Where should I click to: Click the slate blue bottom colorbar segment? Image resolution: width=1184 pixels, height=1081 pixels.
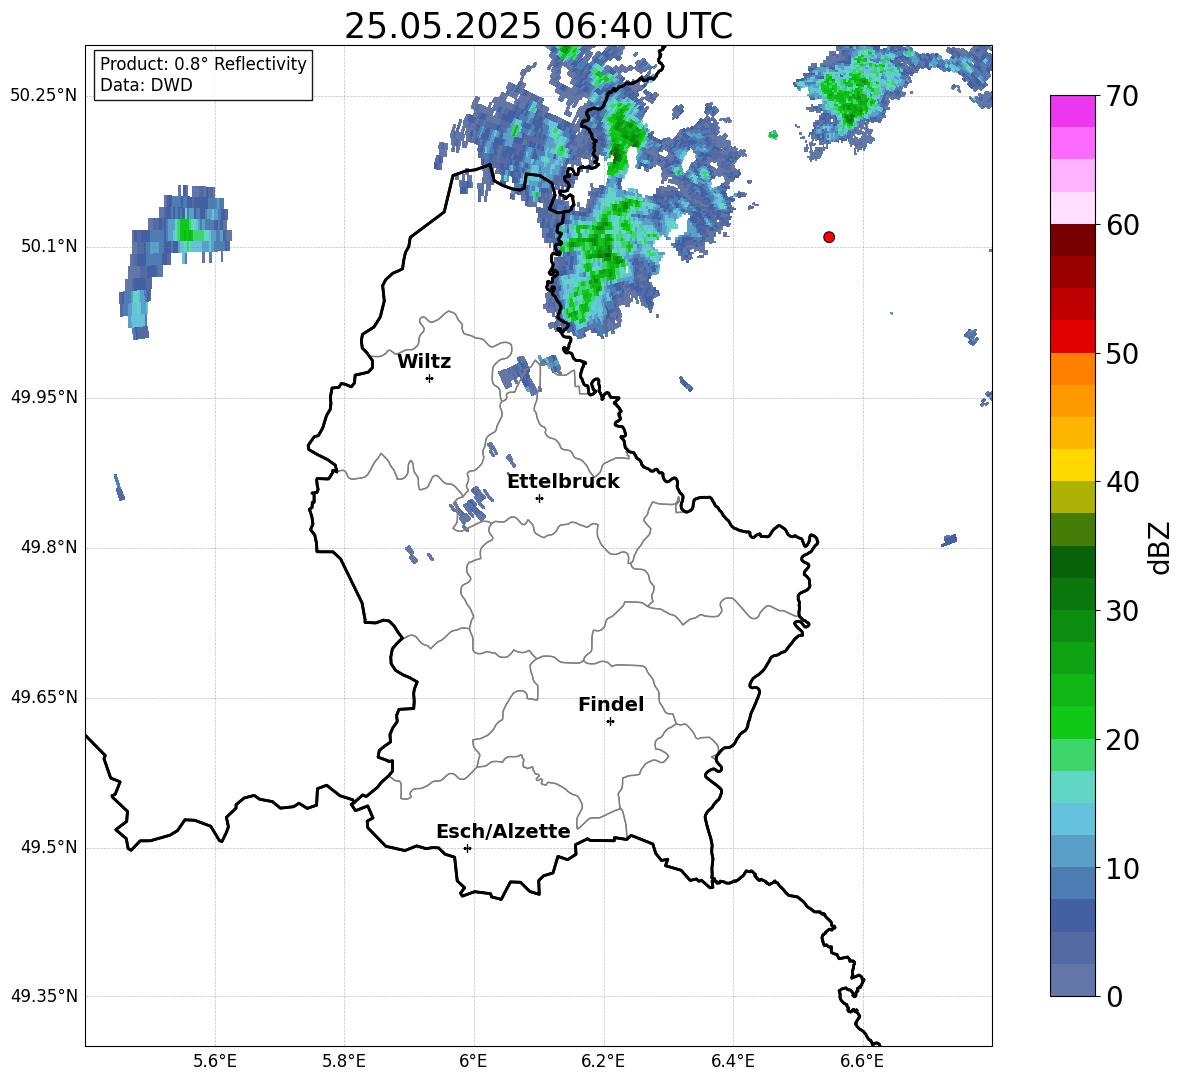pos(1072,980)
